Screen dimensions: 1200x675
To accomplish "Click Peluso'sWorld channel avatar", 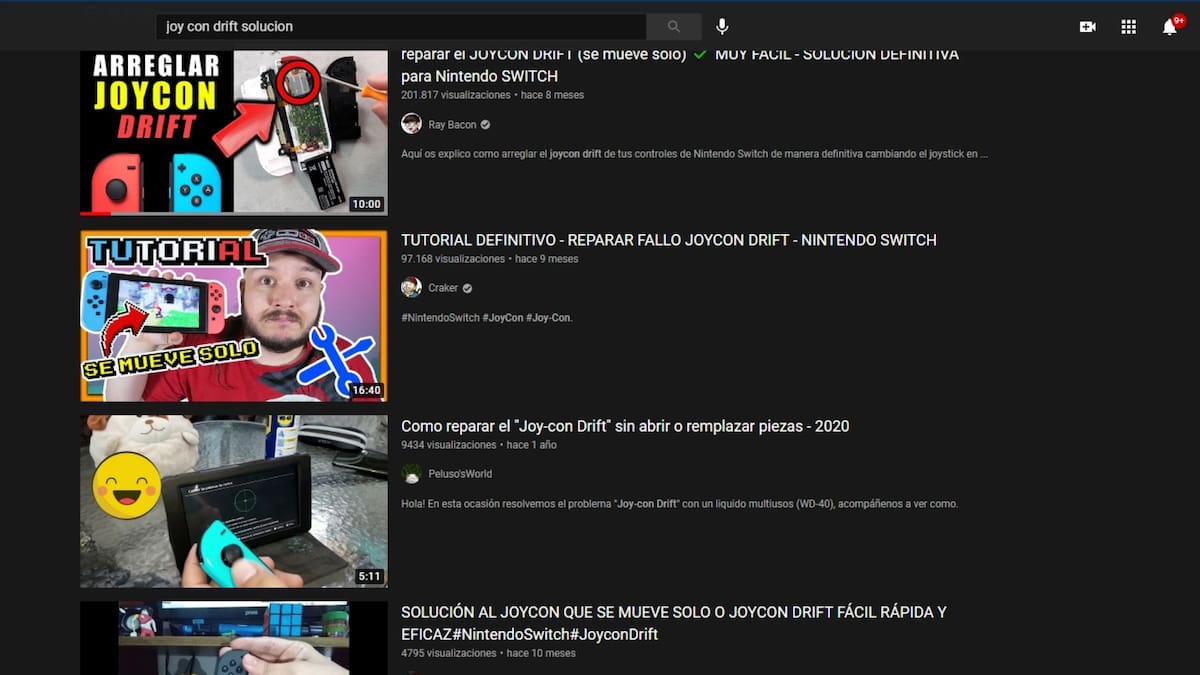I will 411,474.
